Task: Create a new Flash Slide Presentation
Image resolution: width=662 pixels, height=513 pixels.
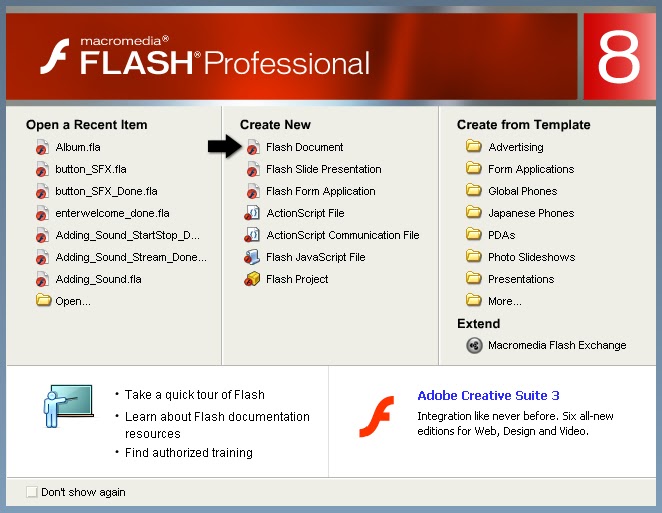Action: [323, 169]
